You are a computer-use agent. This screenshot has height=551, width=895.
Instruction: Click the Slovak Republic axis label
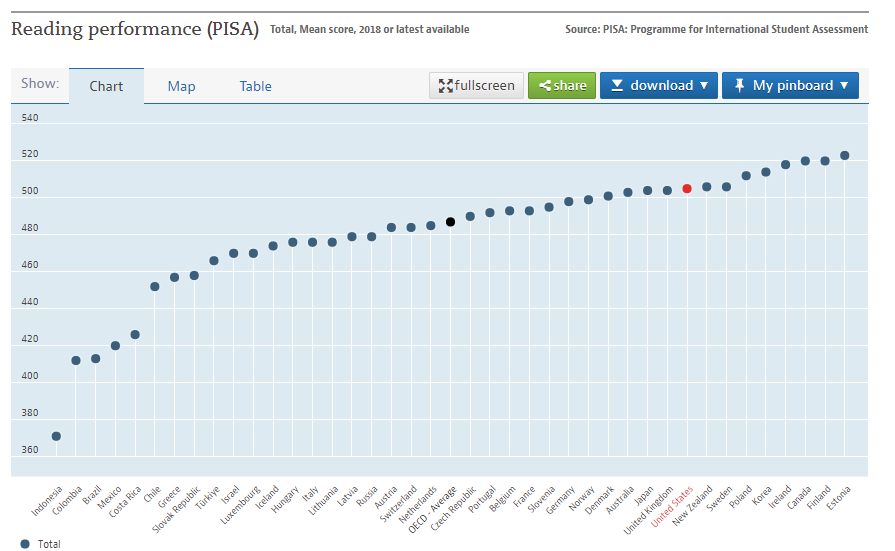coord(176,509)
